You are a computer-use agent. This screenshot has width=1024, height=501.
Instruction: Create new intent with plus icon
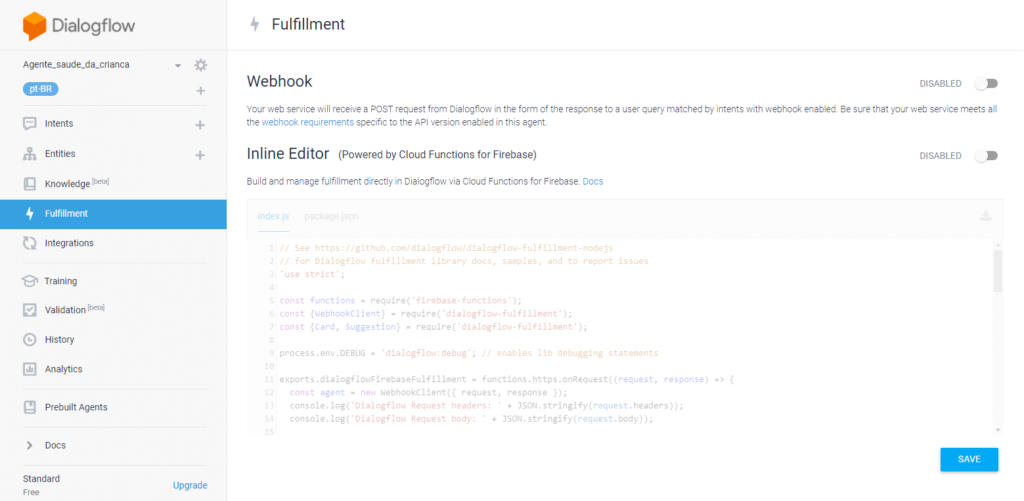click(200, 125)
